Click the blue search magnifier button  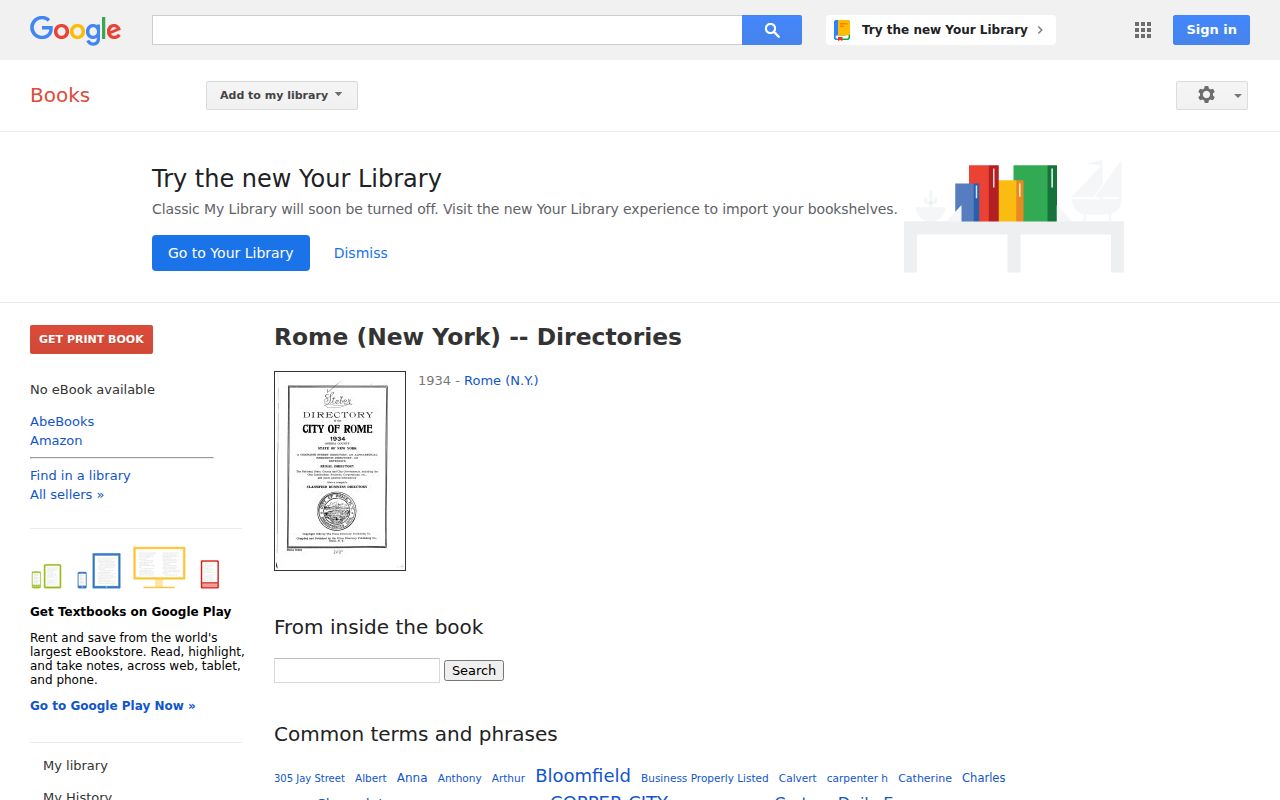772,30
